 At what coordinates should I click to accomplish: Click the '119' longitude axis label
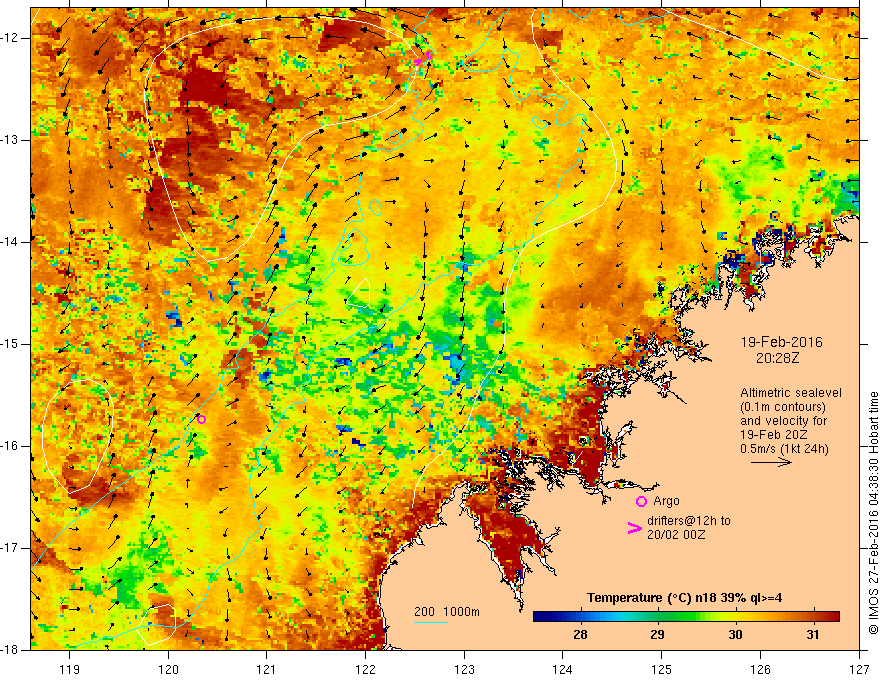click(70, 669)
